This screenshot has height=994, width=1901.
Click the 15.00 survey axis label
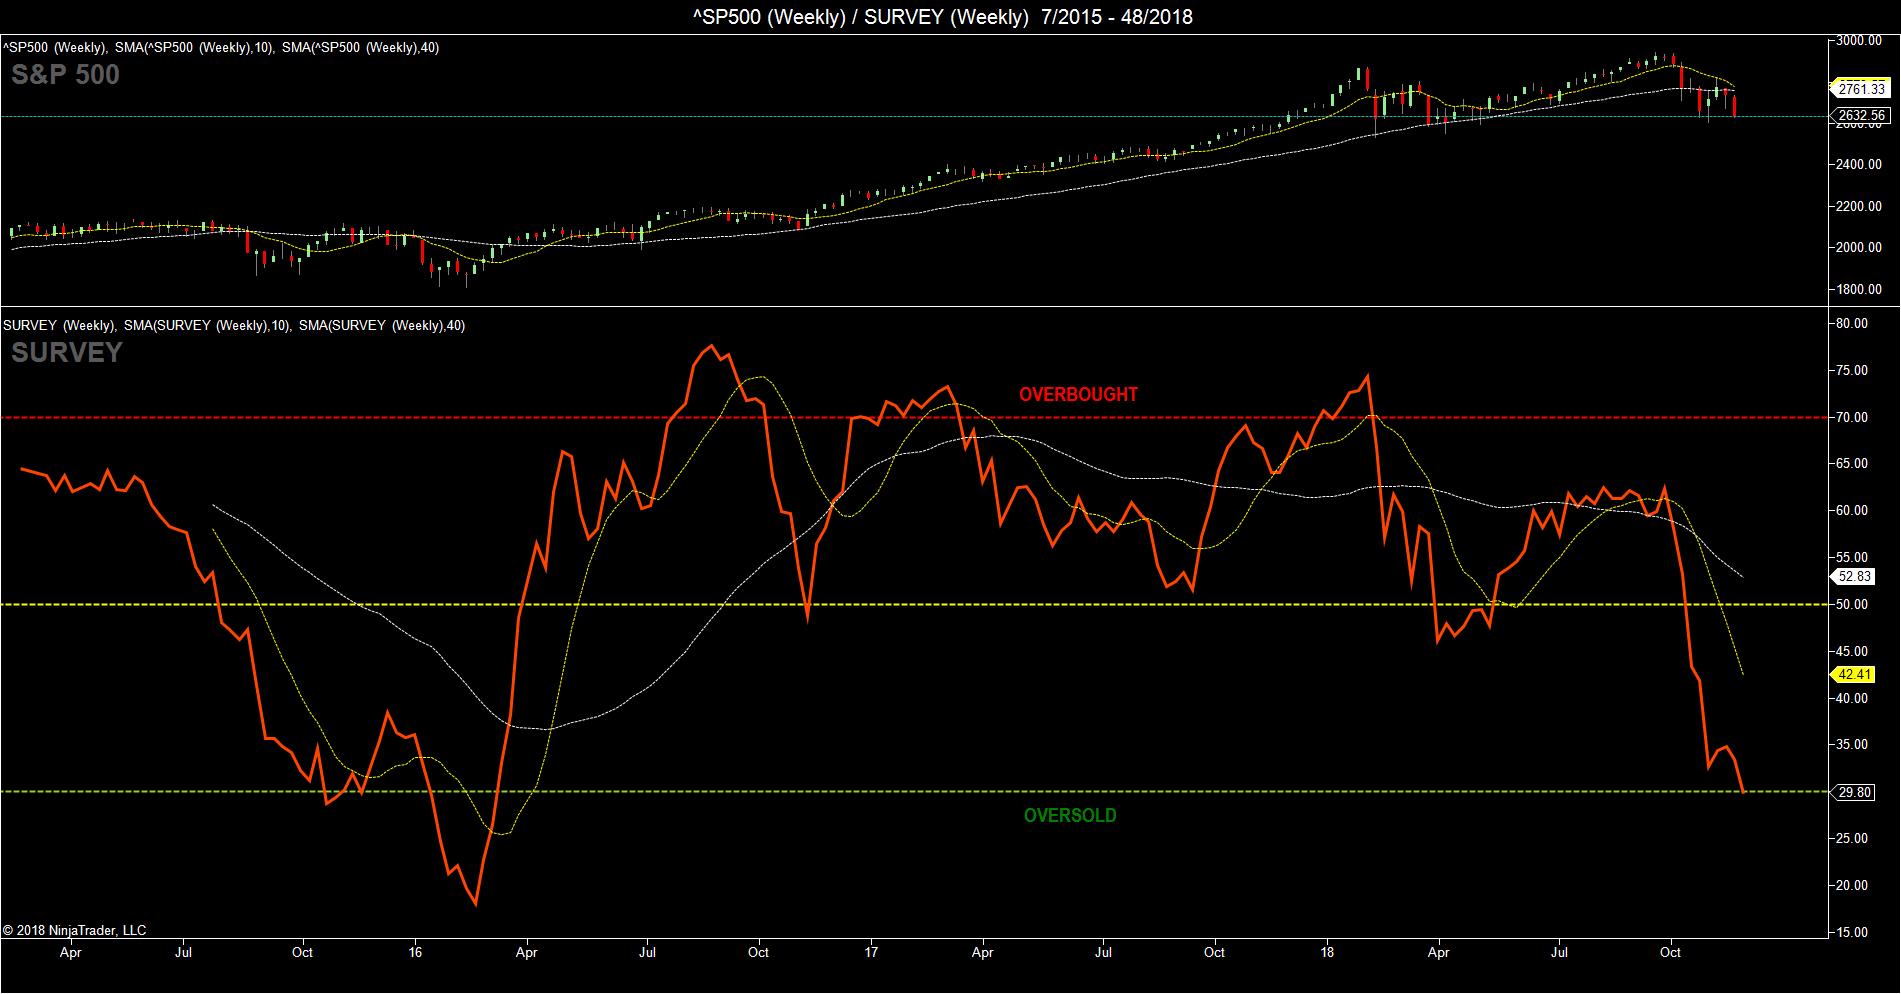tap(1853, 932)
